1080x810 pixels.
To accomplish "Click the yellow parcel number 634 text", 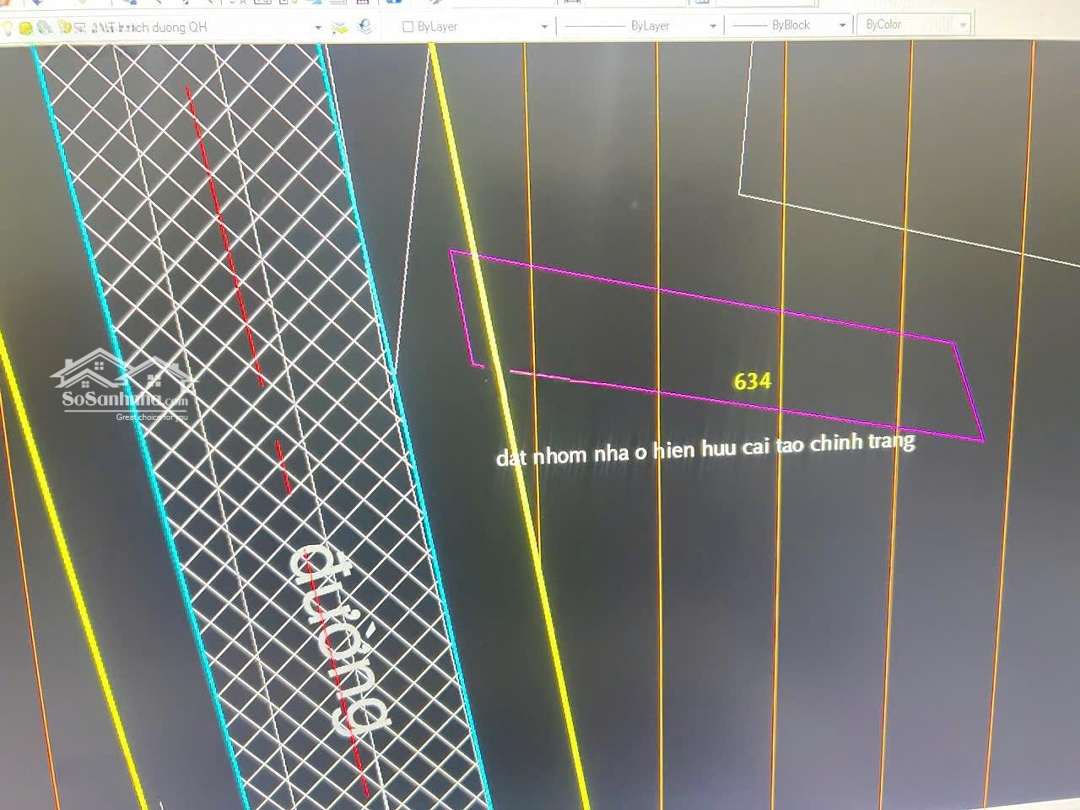I will (752, 381).
